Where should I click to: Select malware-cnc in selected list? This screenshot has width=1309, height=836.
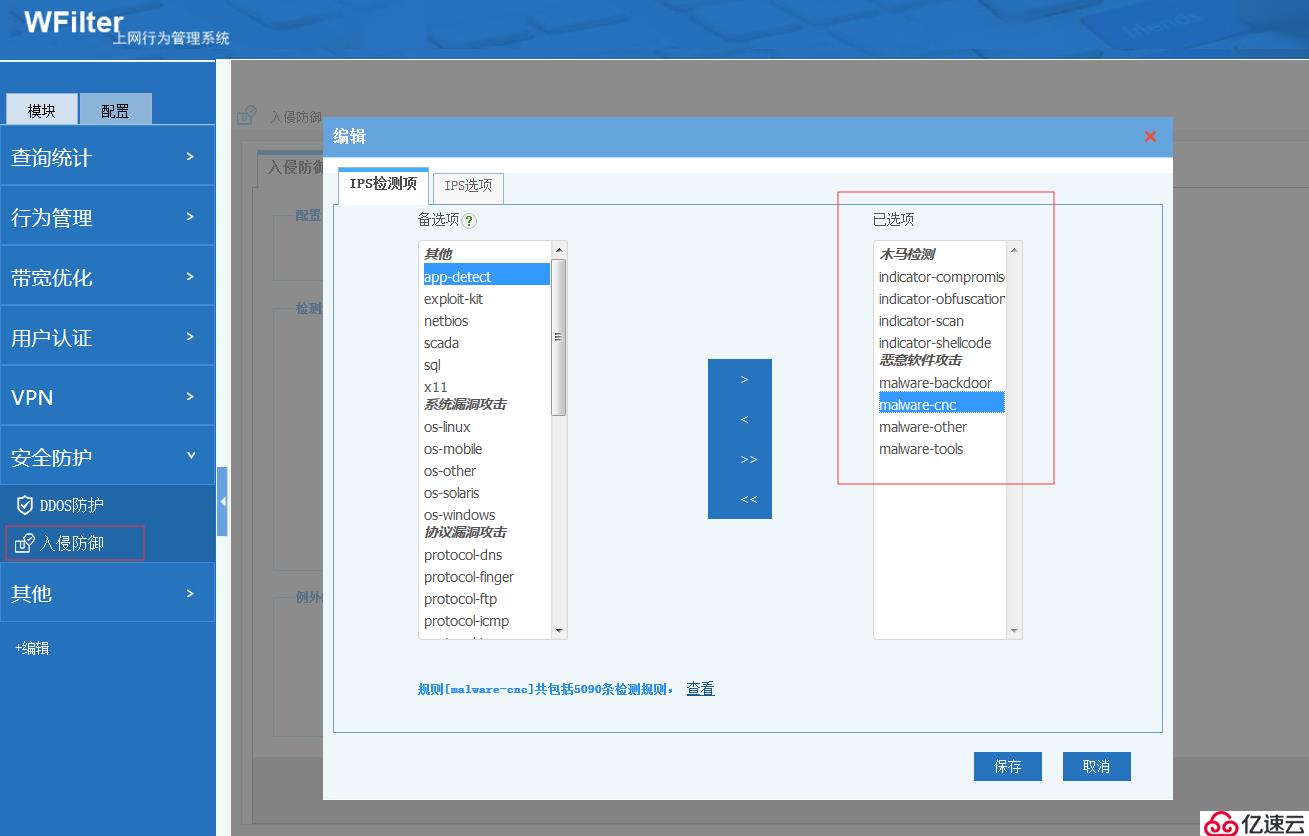click(x=941, y=405)
